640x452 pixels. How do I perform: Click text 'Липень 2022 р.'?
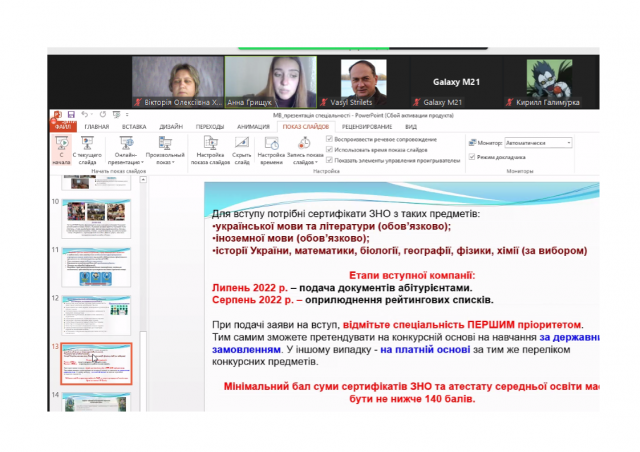click(250, 288)
